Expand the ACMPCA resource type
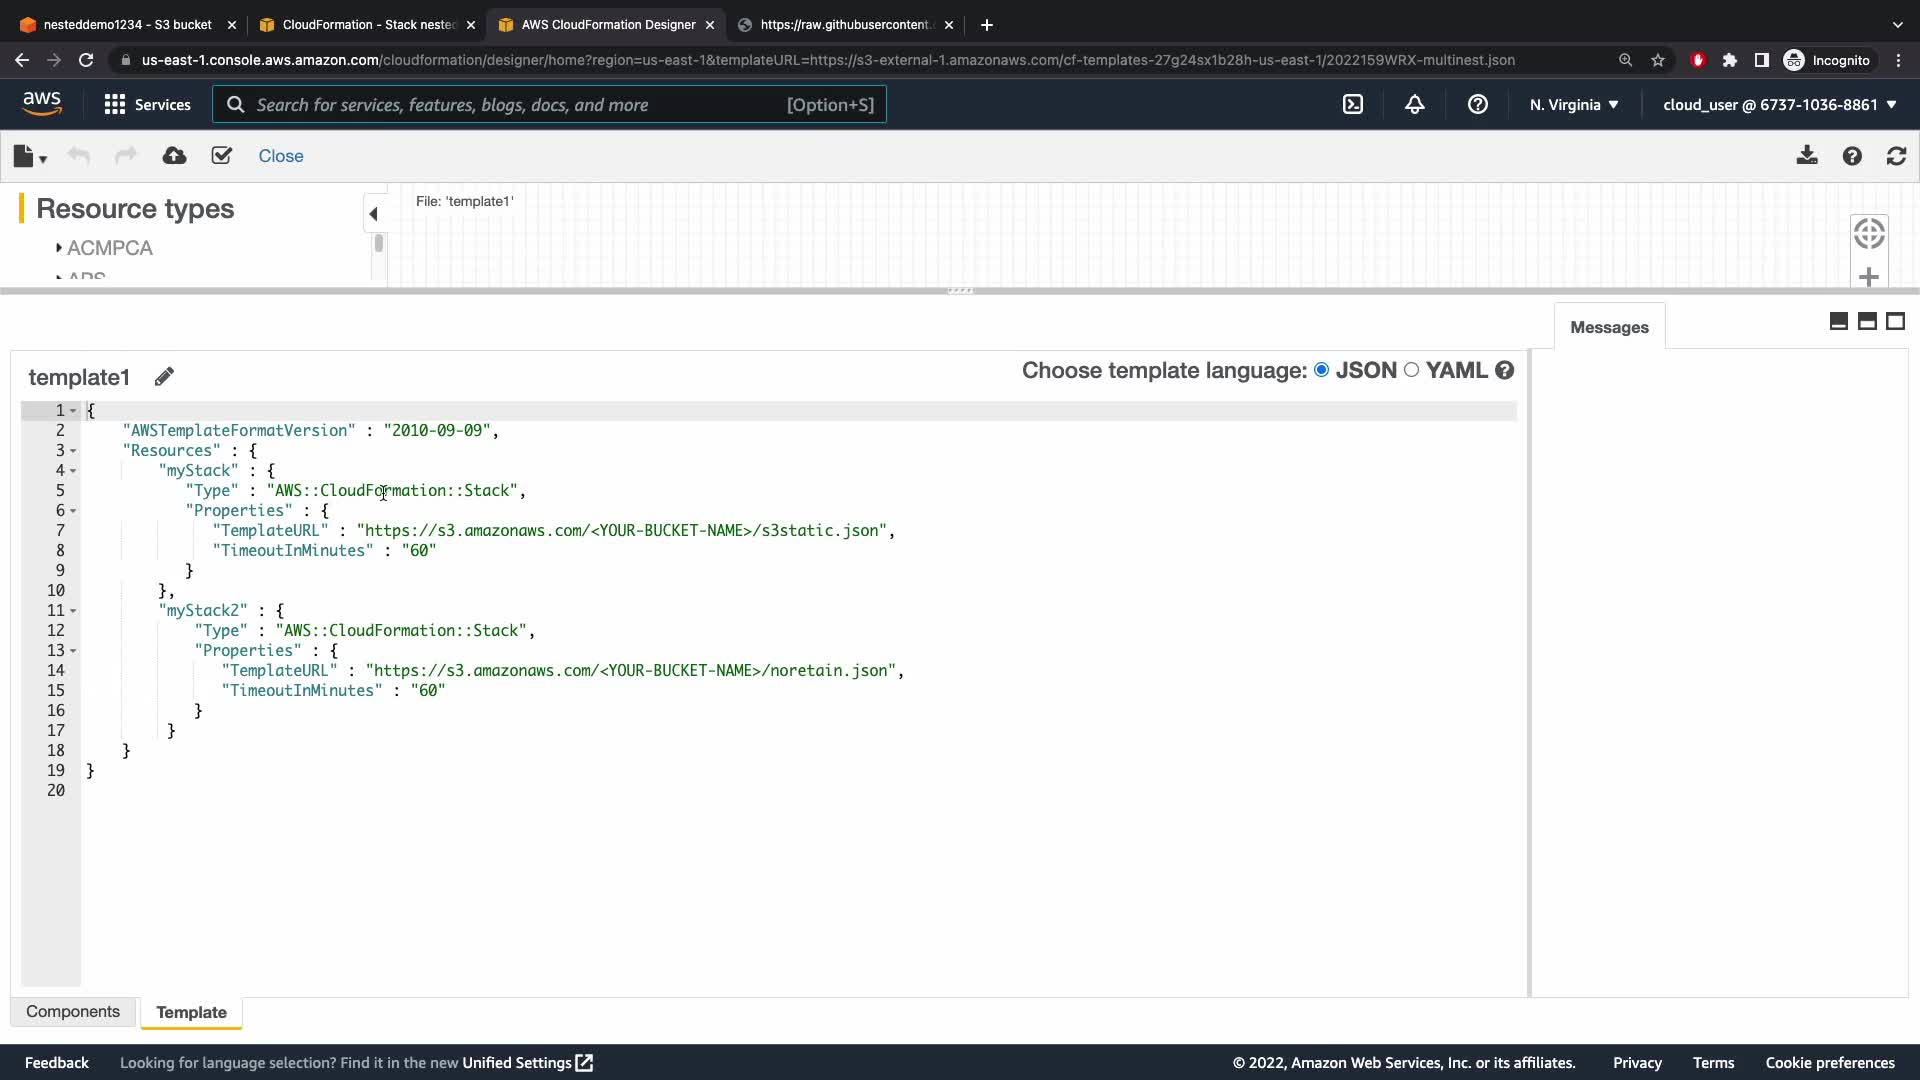Viewport: 1920px width, 1080px height. [59, 248]
